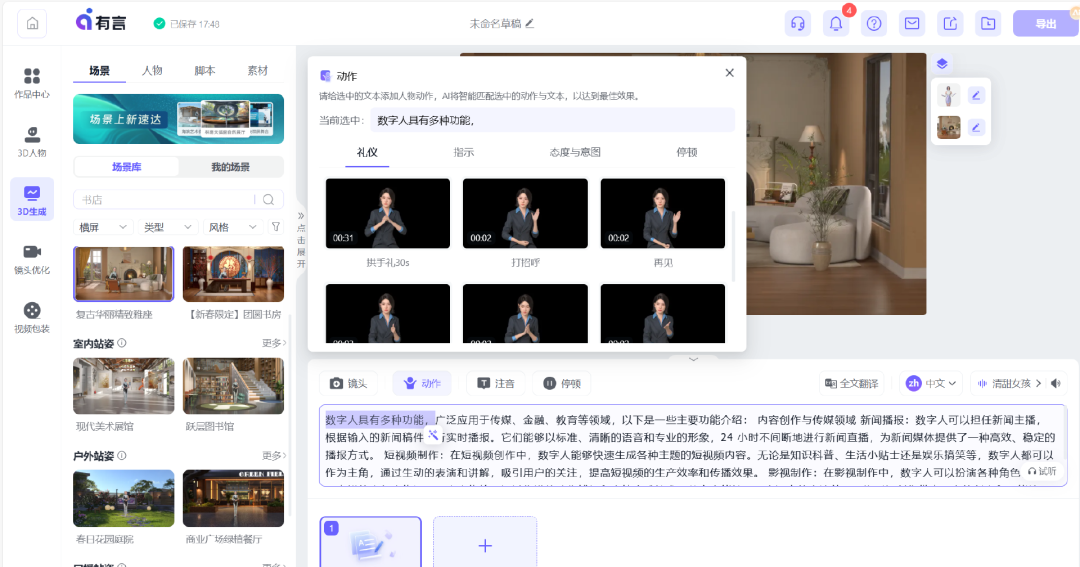Switch to the 脚本 tab
Screen dimensions: 1080x567
click(x=205, y=70)
